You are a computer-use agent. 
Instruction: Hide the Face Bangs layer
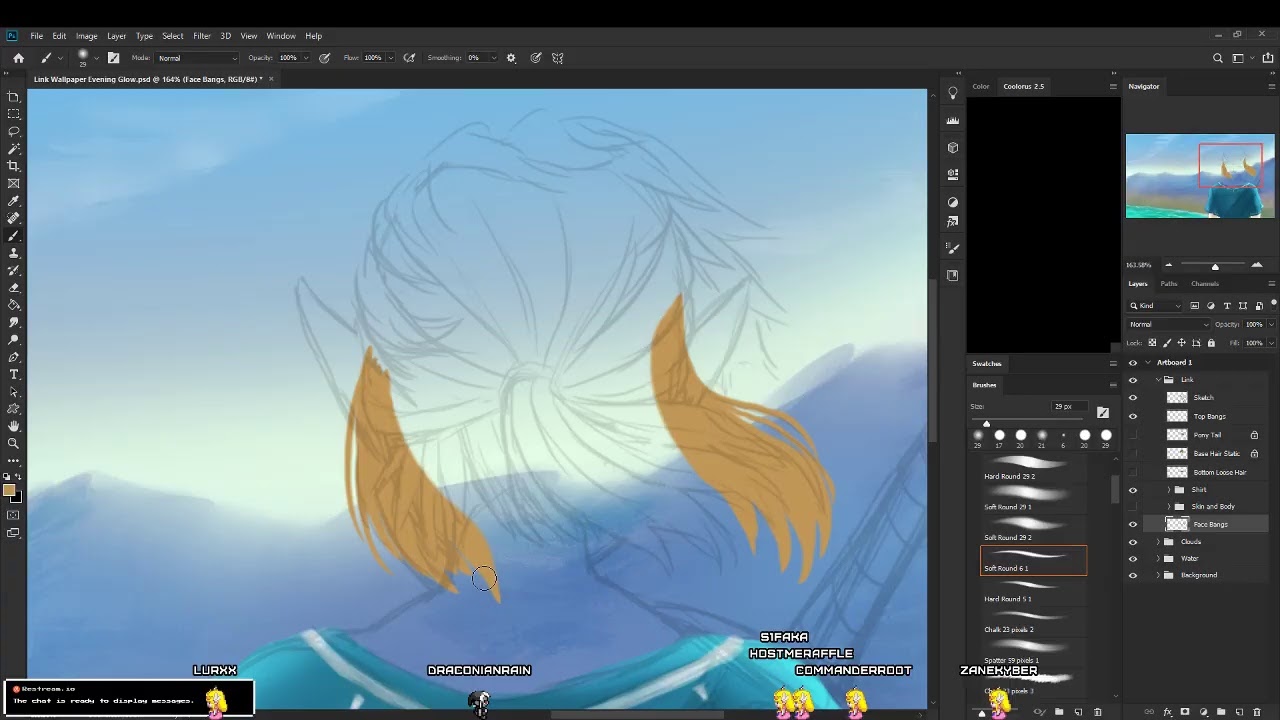coord(1133,524)
